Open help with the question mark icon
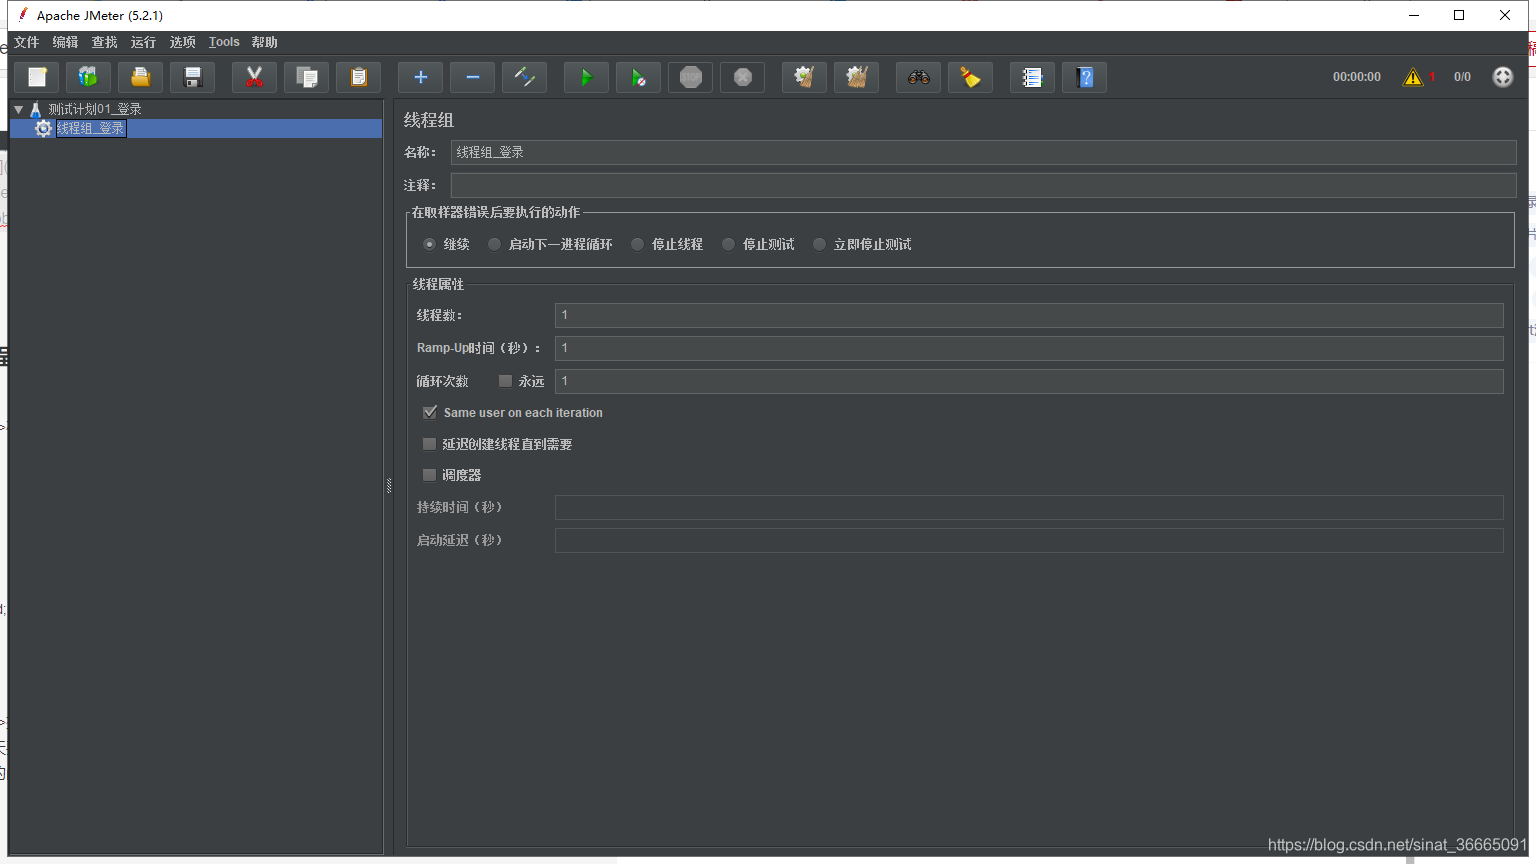1536x864 pixels. (x=1085, y=77)
